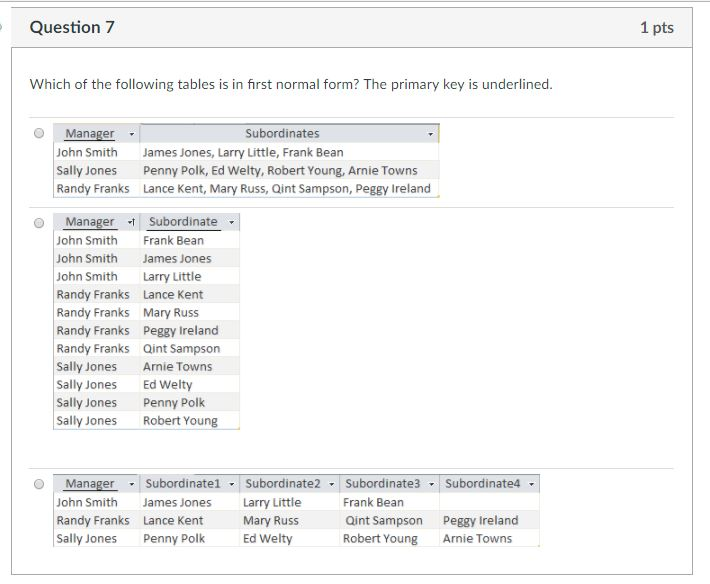Click the 1 pts label
The image size is (710, 584).
click(656, 28)
